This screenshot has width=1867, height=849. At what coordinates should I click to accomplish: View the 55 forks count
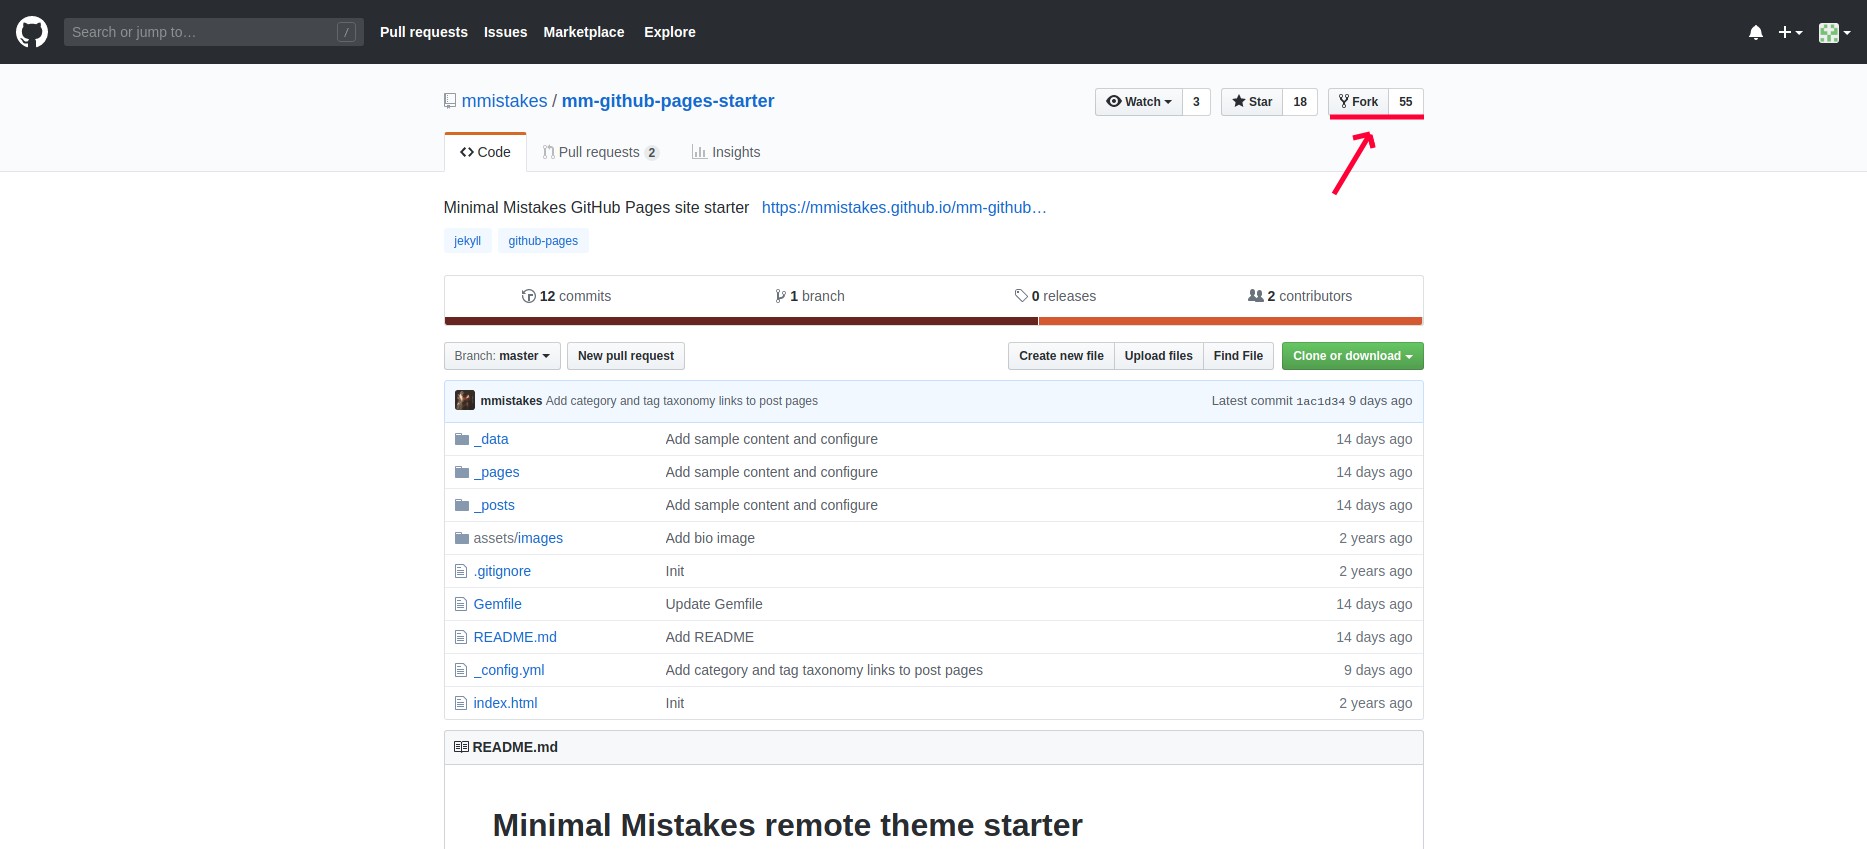coord(1406,102)
